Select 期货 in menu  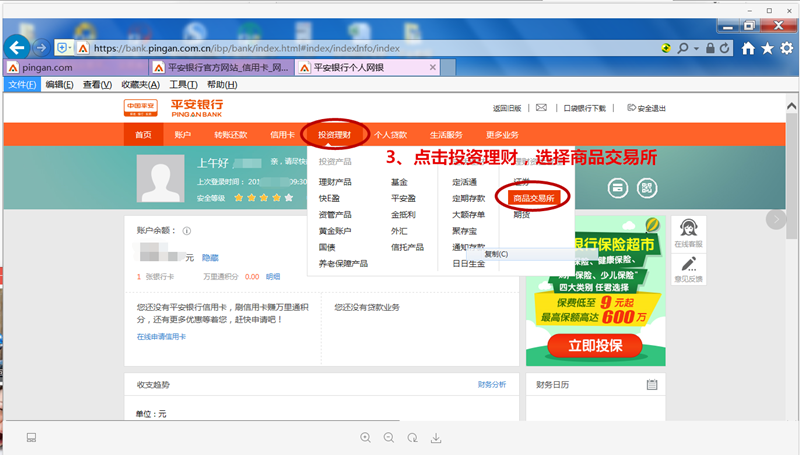click(x=521, y=214)
